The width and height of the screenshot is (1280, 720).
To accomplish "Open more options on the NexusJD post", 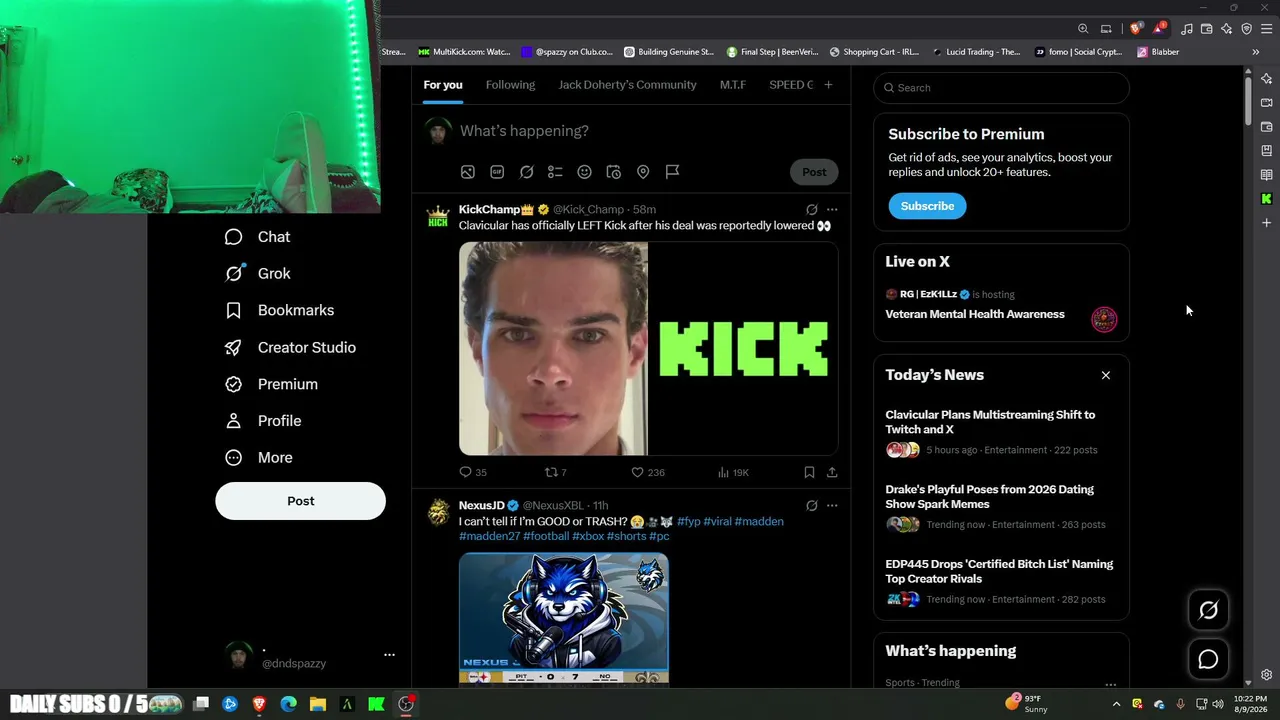I will click(832, 506).
